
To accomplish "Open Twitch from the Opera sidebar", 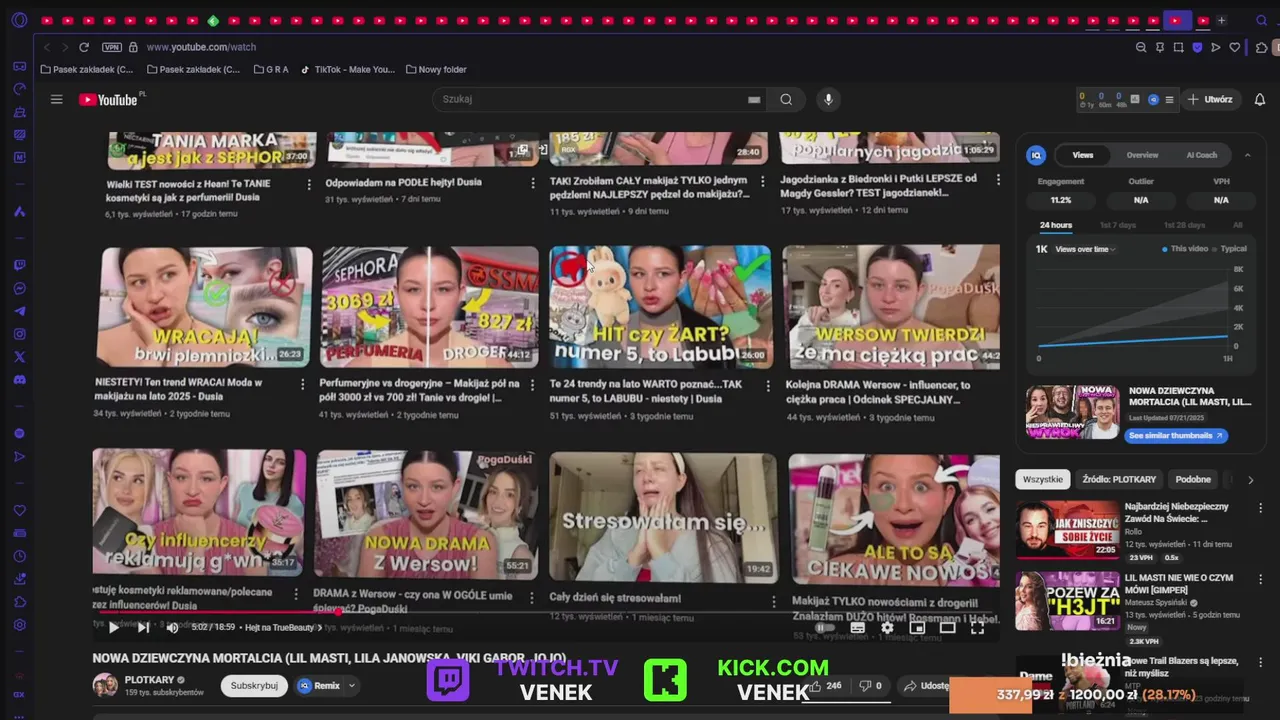I will (x=19, y=265).
